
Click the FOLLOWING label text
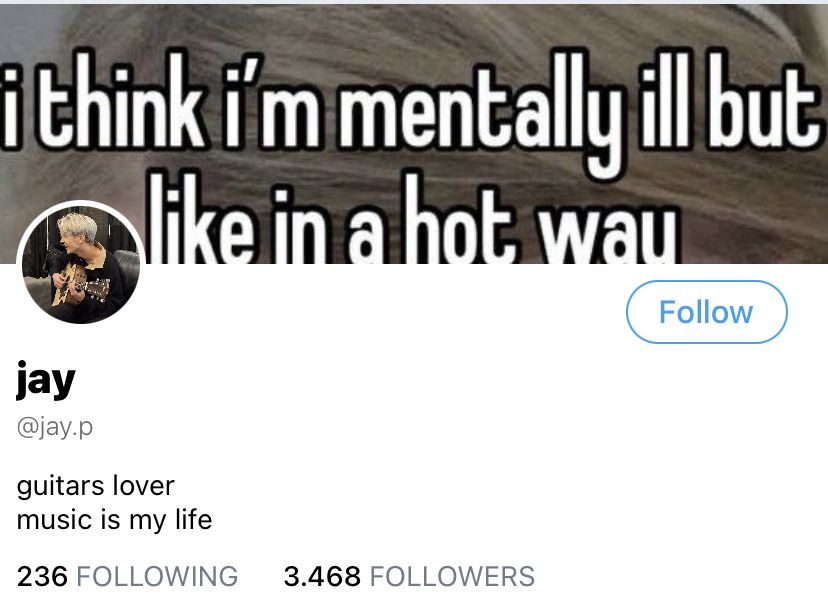point(157,576)
